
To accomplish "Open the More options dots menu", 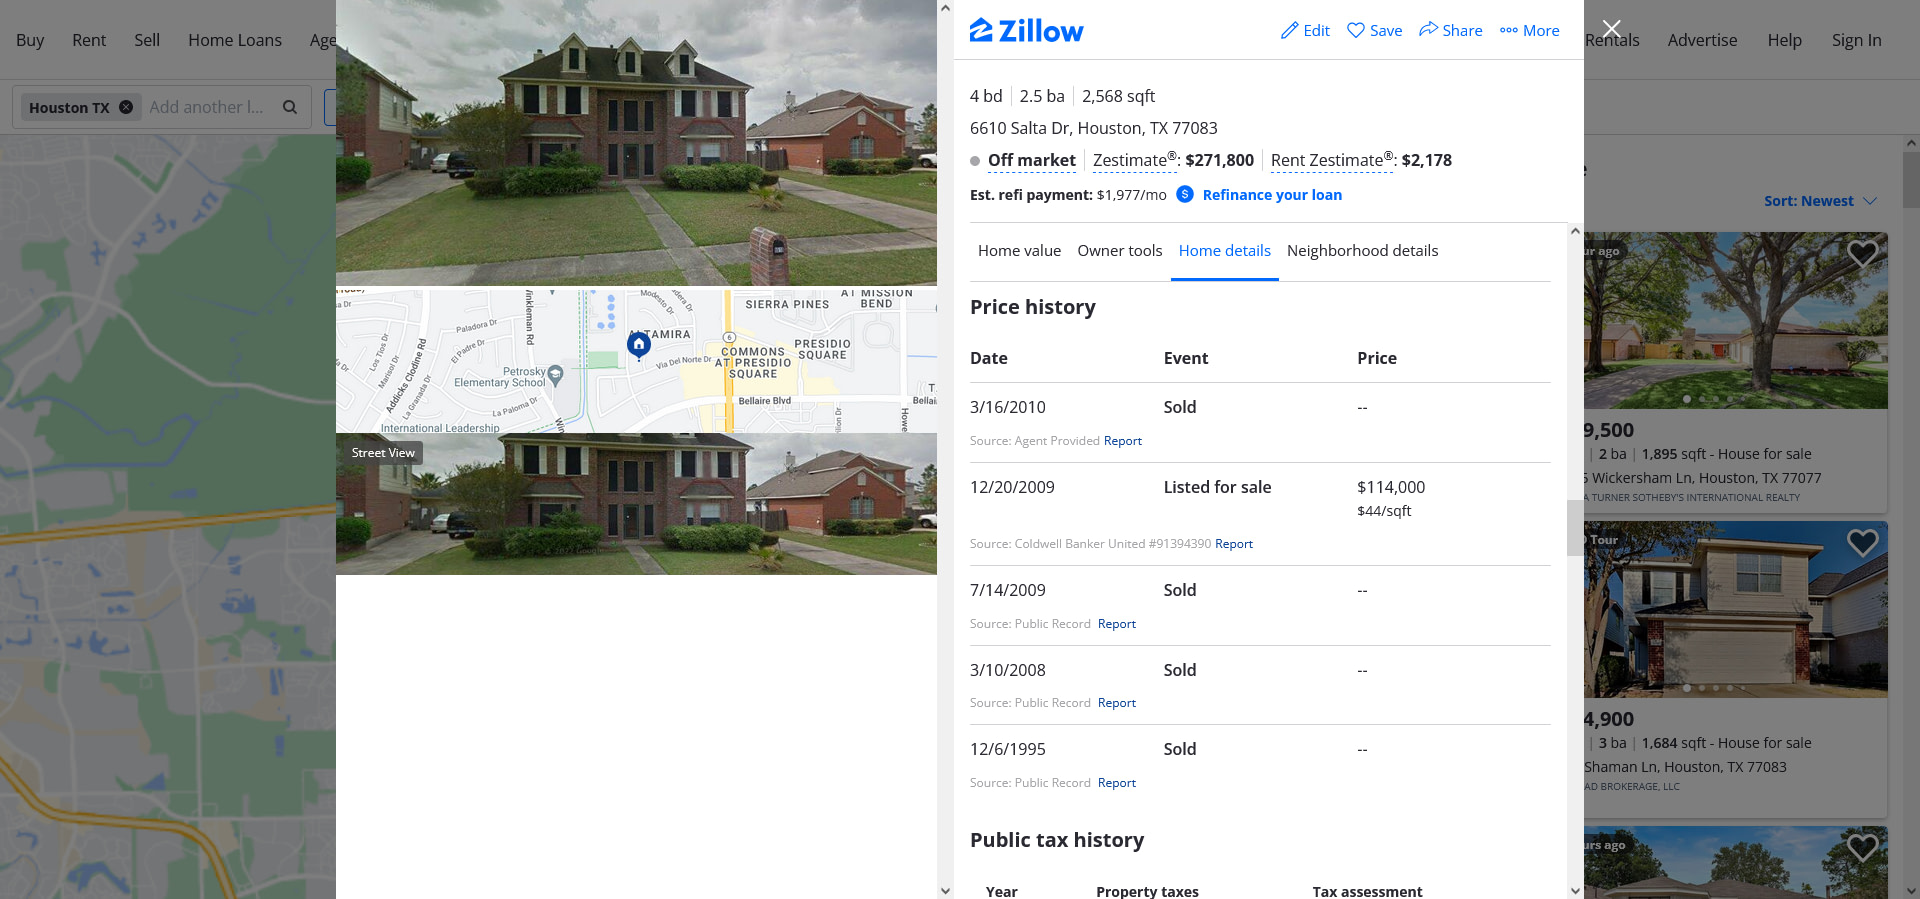I will 1509,30.
